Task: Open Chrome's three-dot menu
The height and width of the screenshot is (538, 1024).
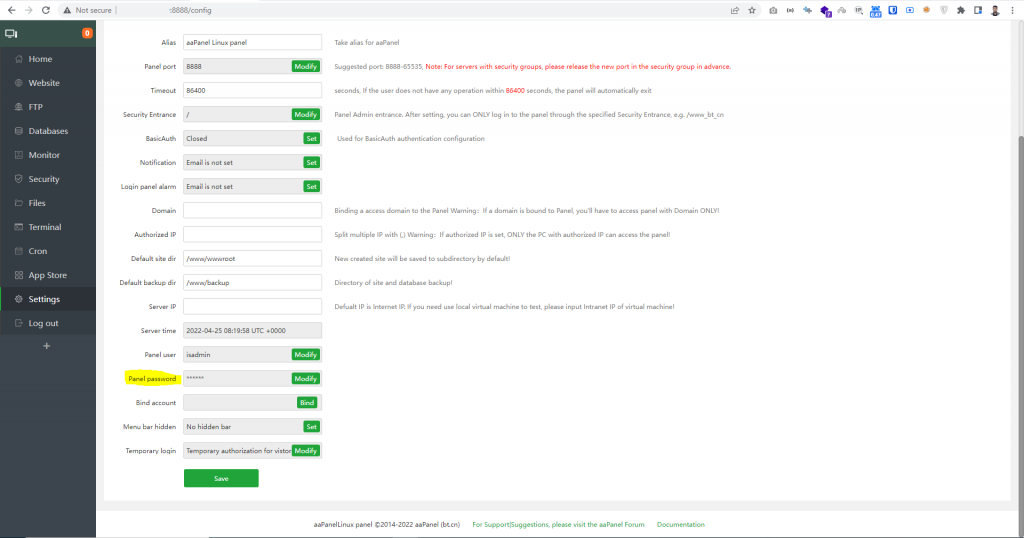Action: click(x=1012, y=10)
